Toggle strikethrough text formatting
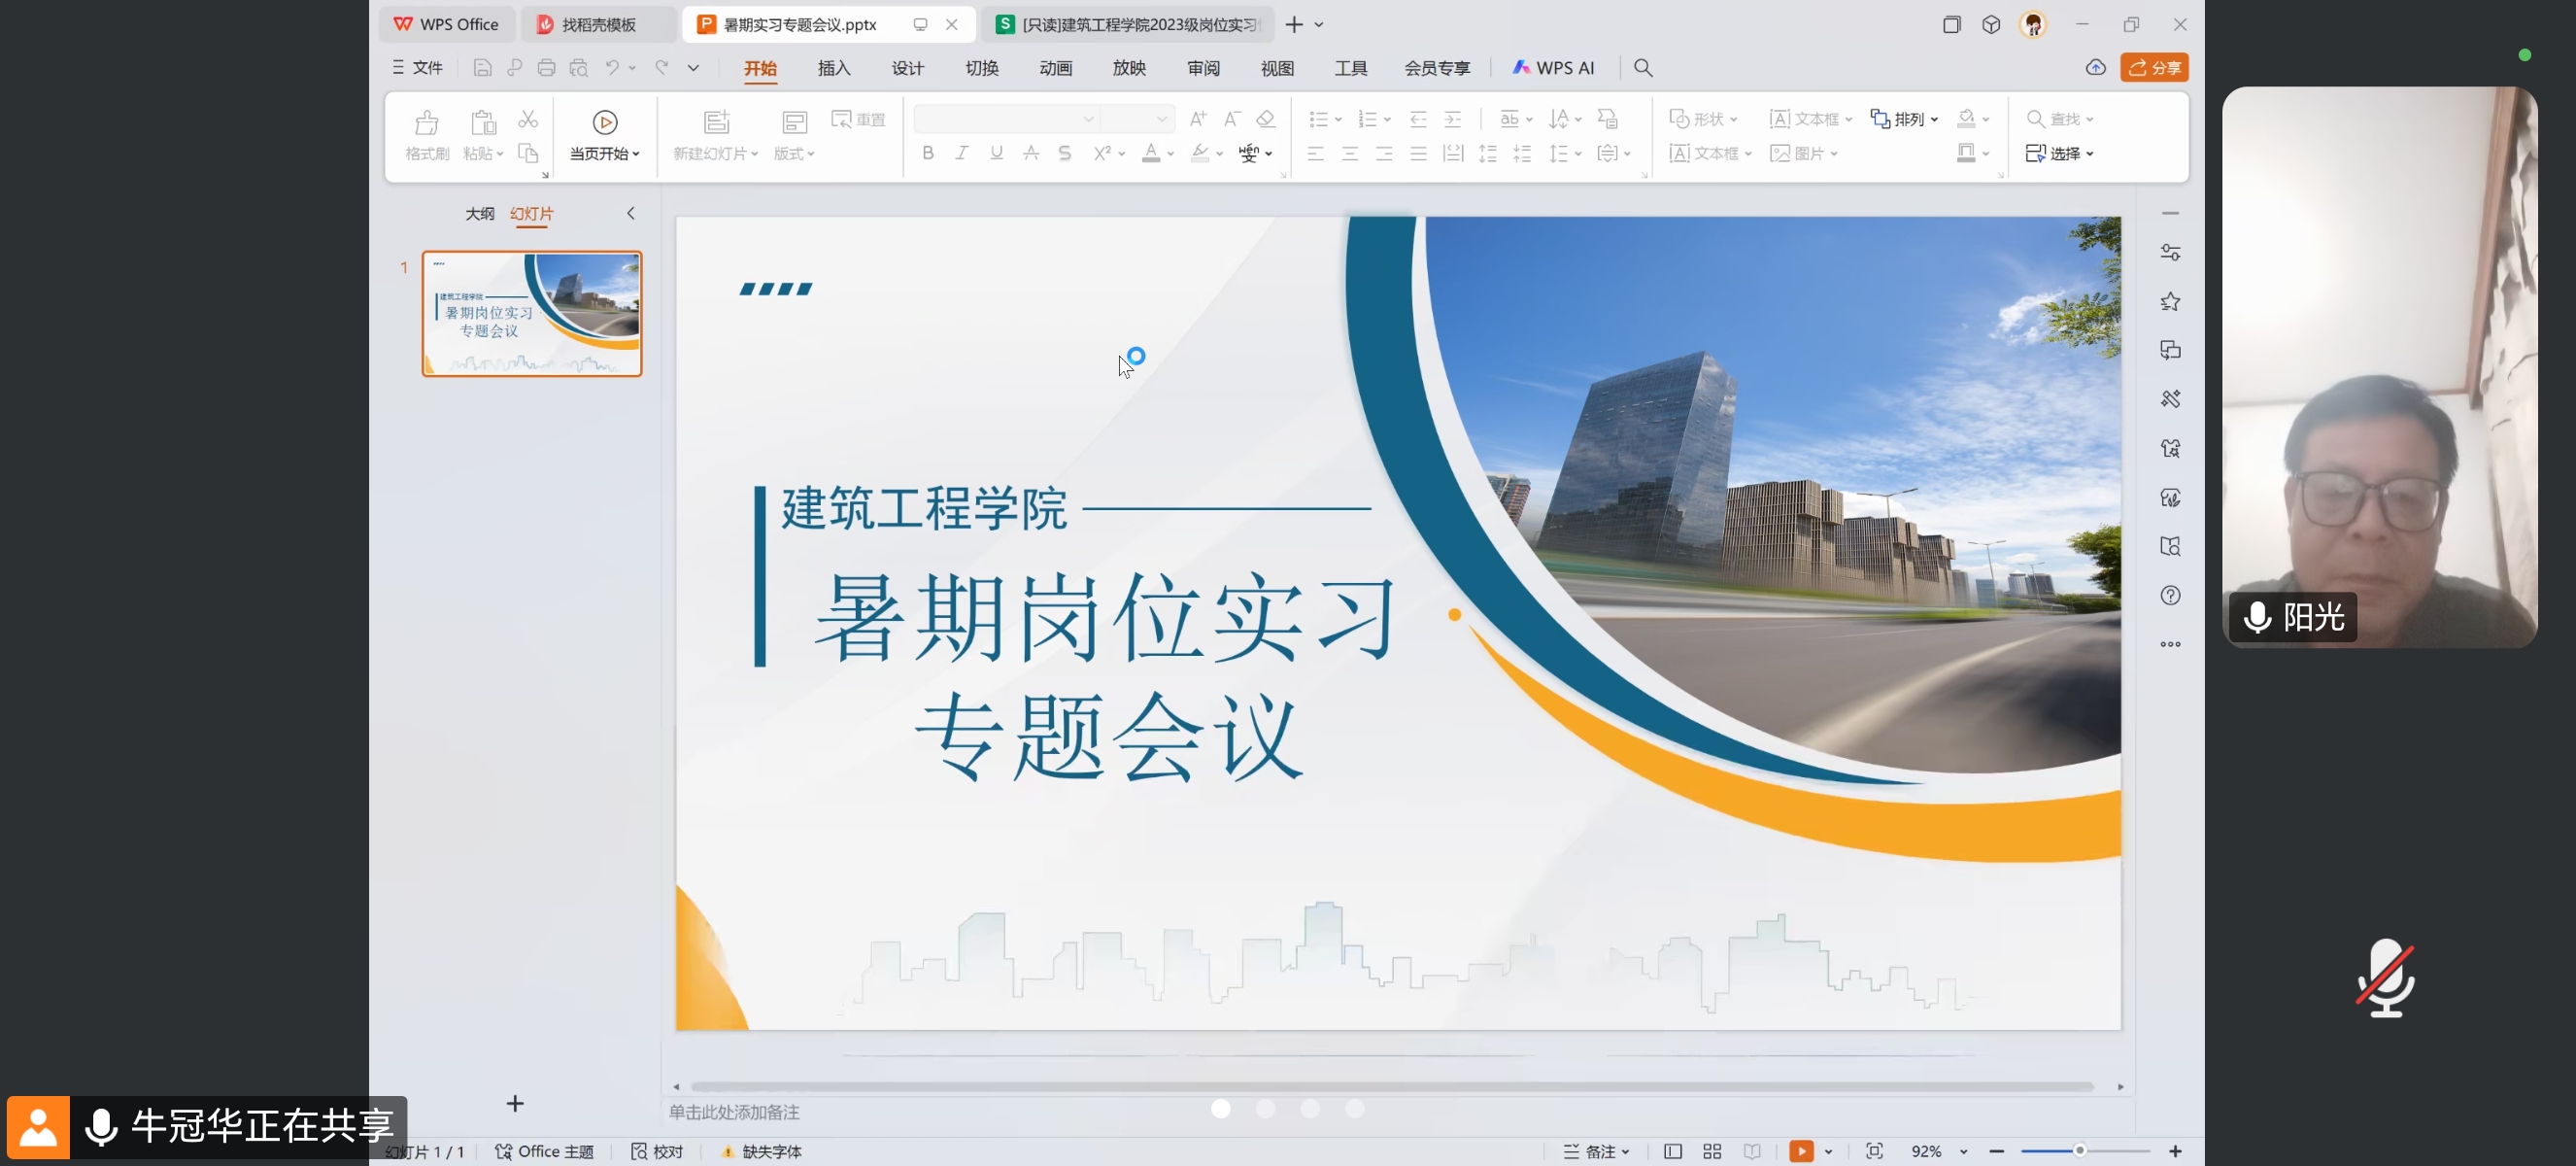The width and height of the screenshot is (2576, 1166). point(1031,153)
